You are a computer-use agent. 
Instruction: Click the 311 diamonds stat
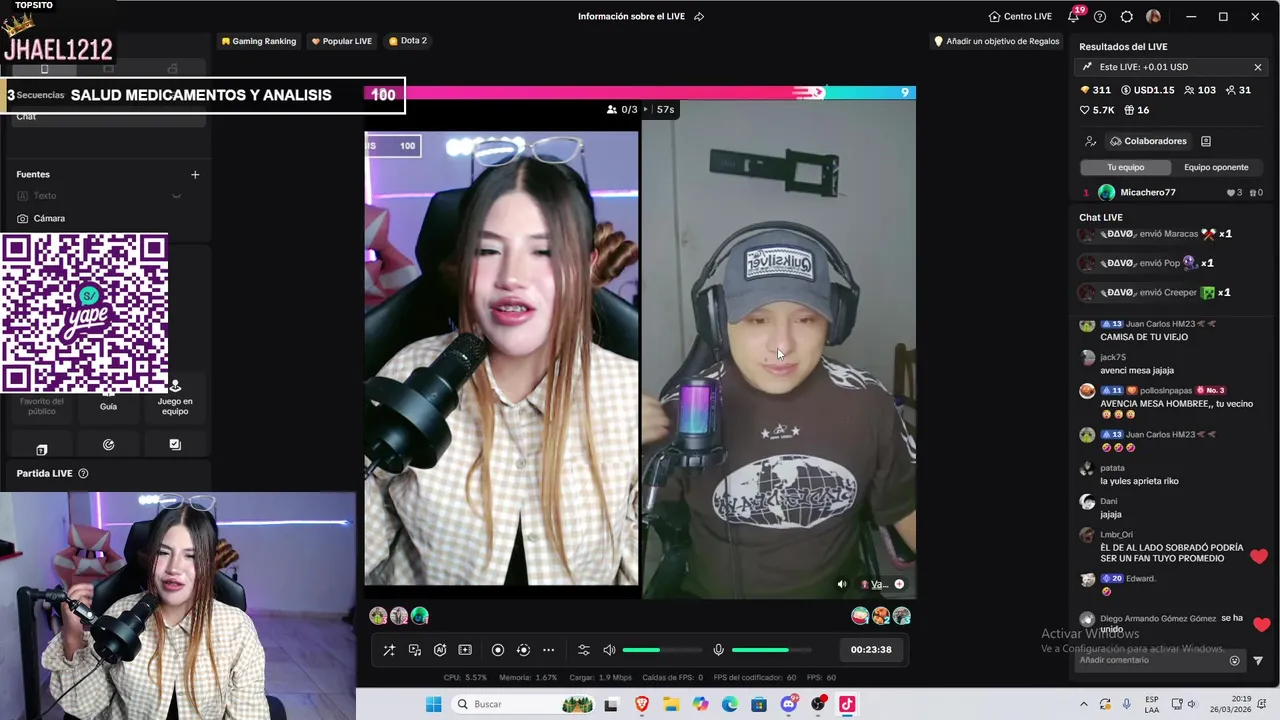(1096, 90)
